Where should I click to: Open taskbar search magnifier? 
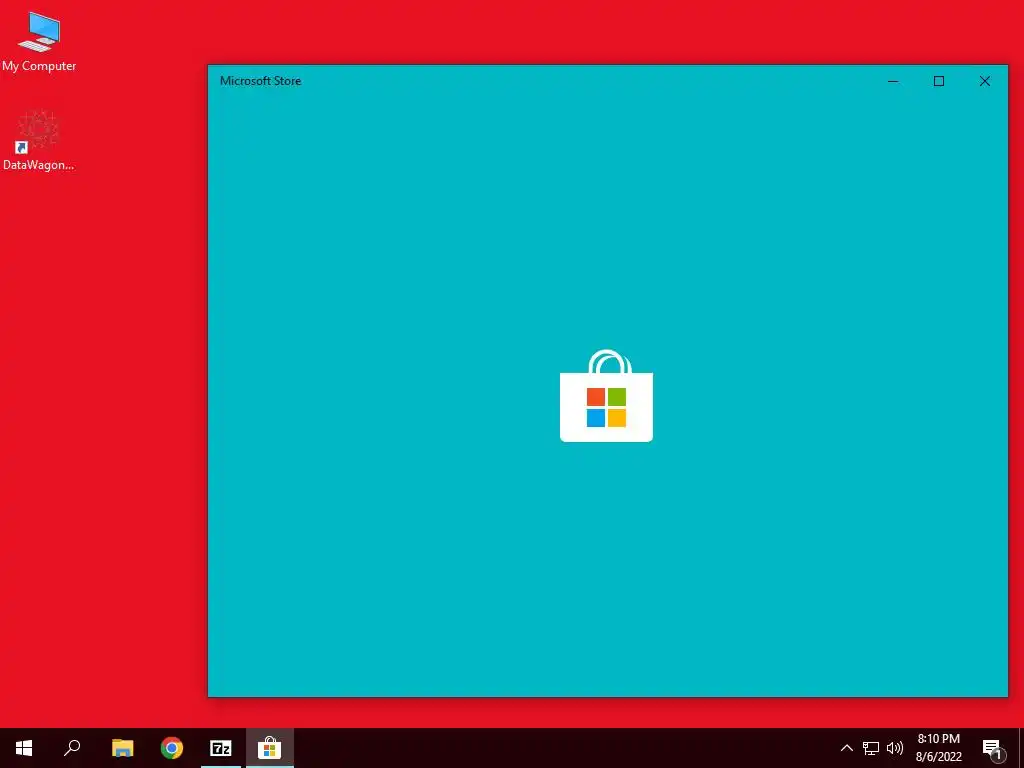[72, 748]
